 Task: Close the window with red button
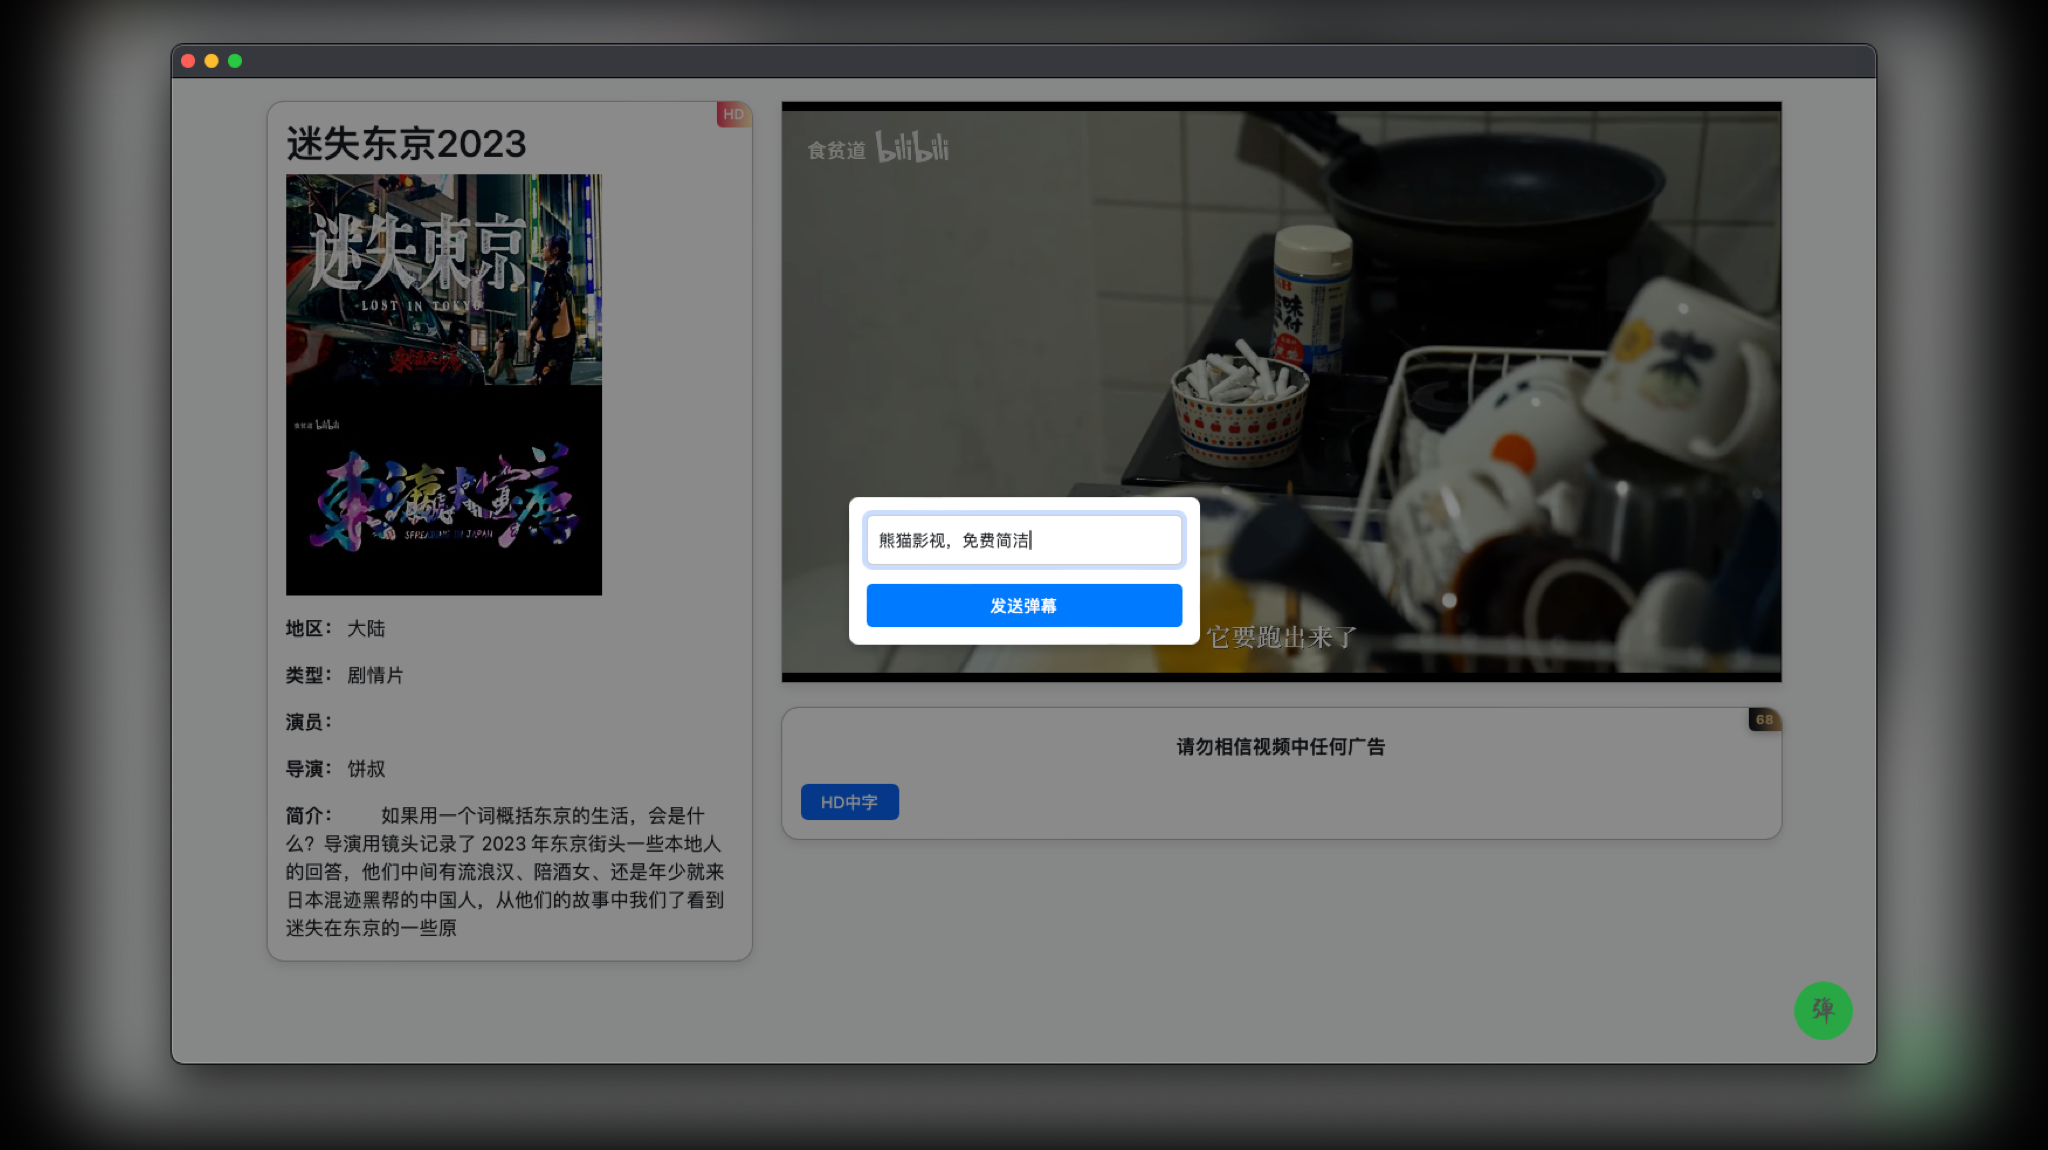click(x=188, y=61)
